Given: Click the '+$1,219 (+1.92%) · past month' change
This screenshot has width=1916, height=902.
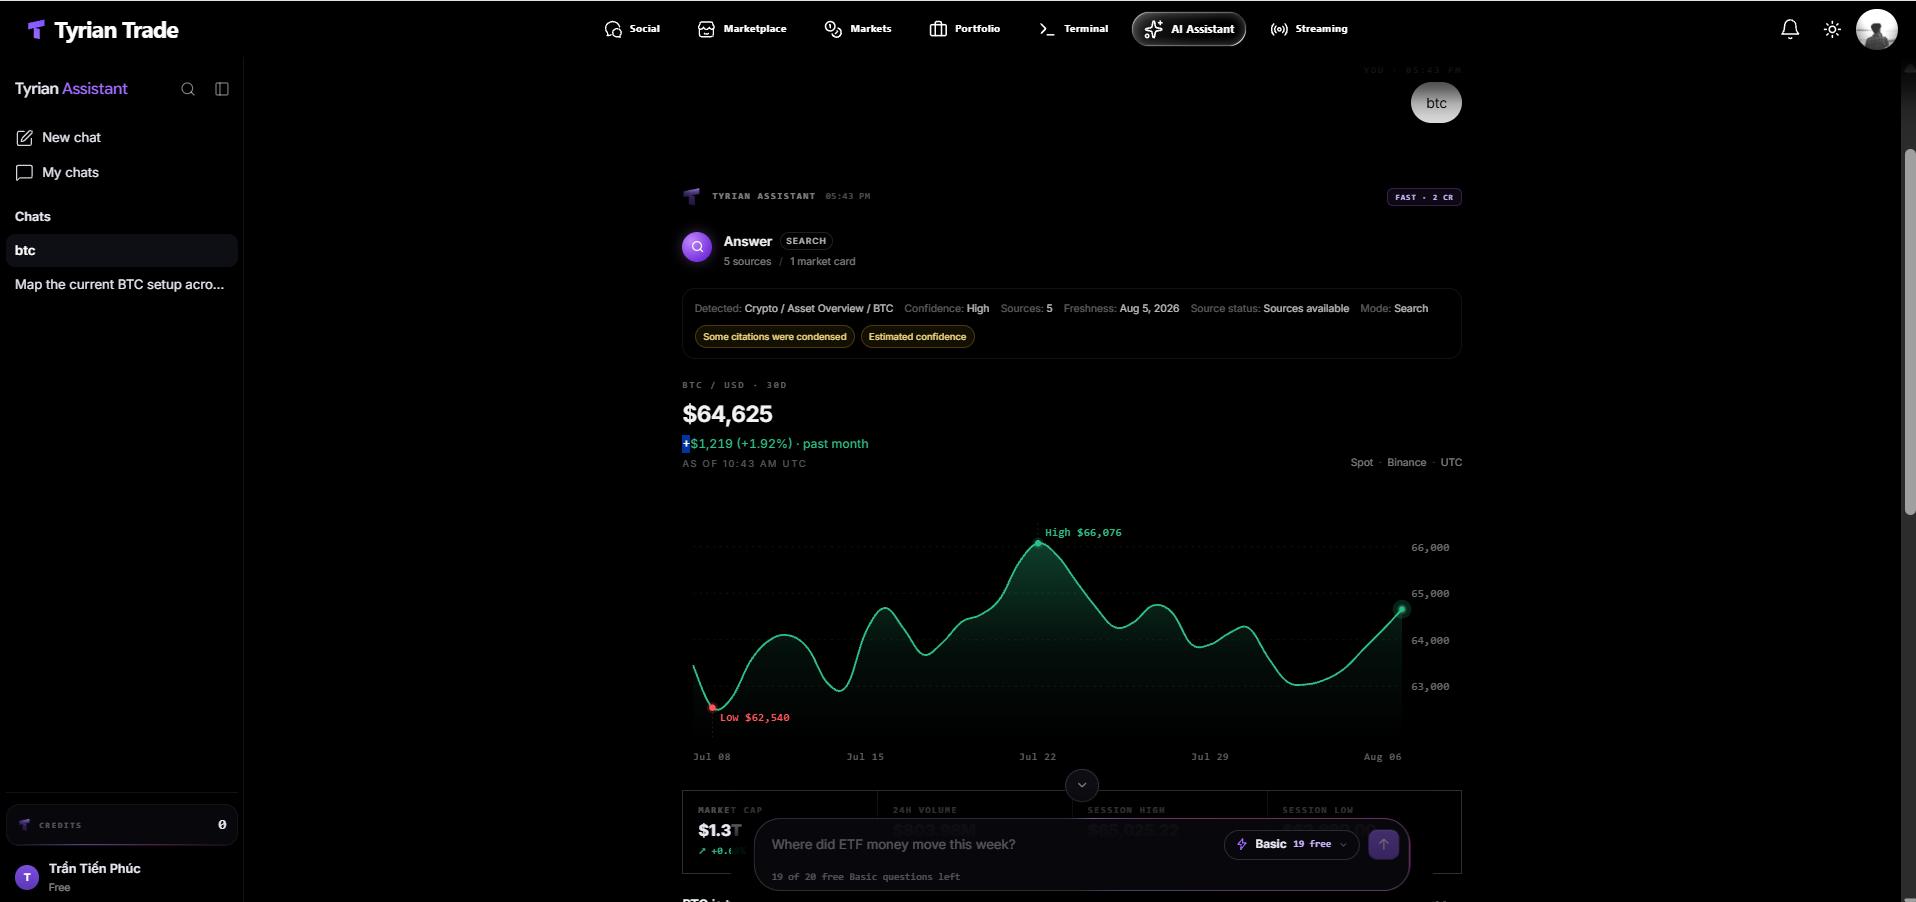Looking at the screenshot, I should coord(775,444).
